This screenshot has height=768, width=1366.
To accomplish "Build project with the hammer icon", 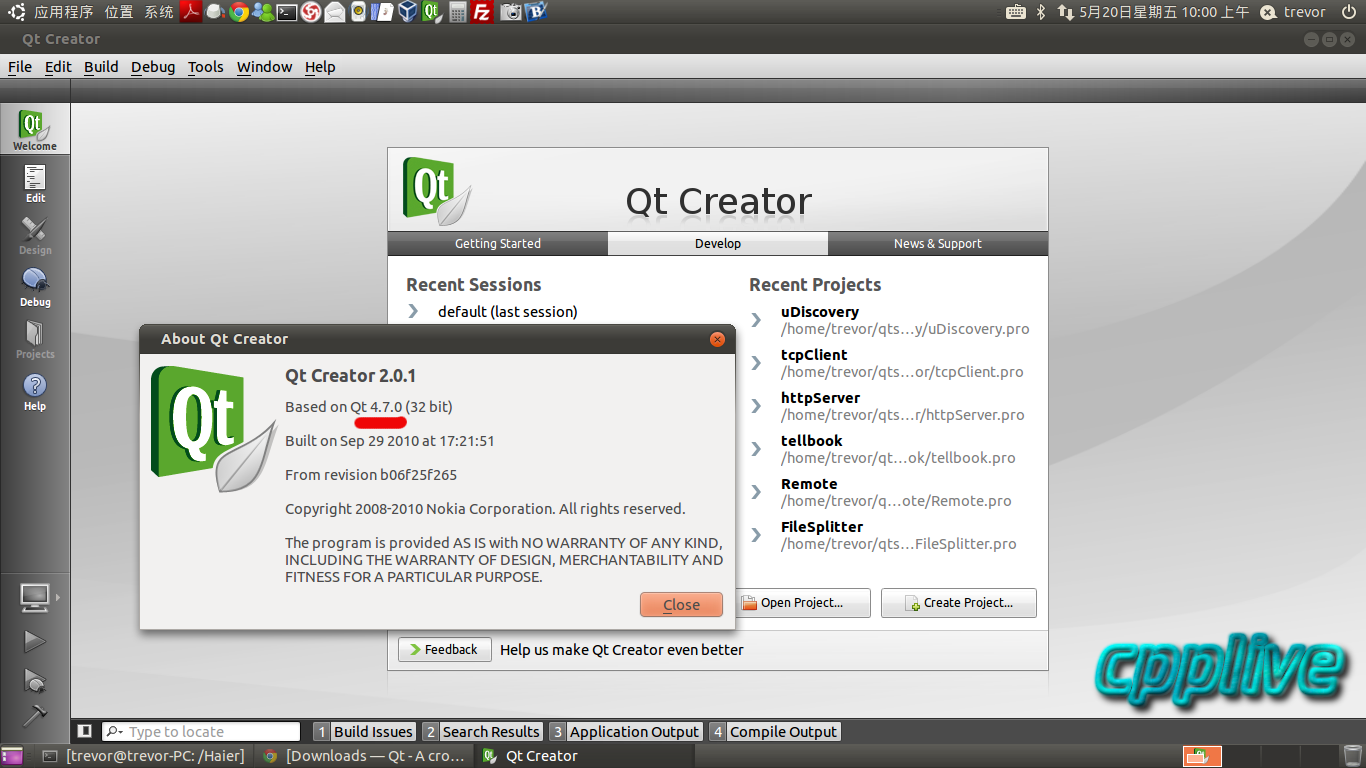I will [35, 715].
